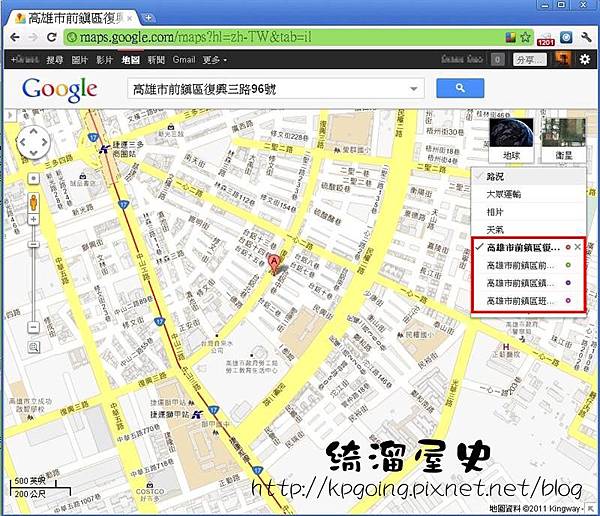The image size is (600, 516).
Task: Close the 高雄市前鎮區復… browser tab
Action: (130, 18)
